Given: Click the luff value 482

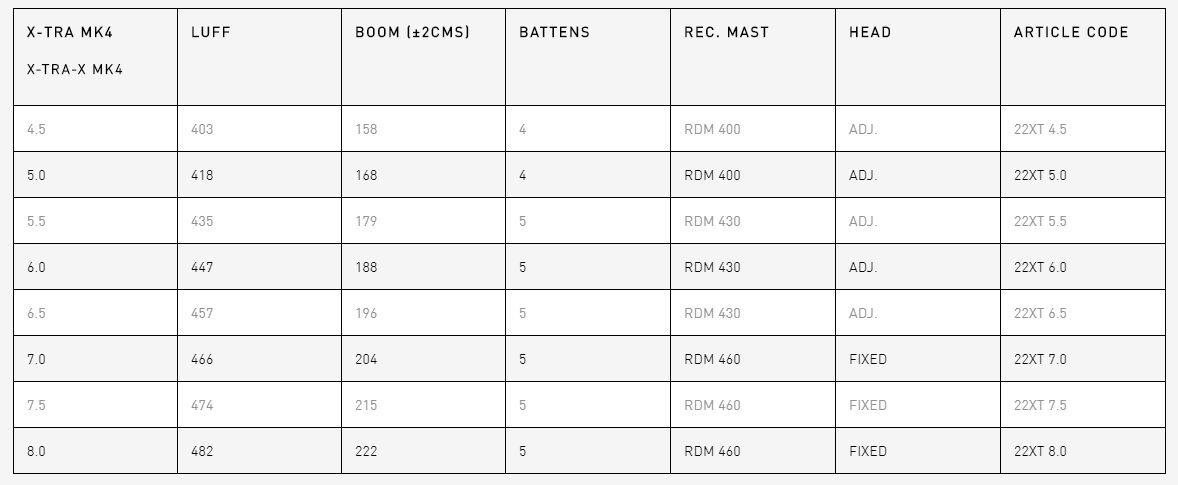Looking at the screenshot, I should click(202, 451).
